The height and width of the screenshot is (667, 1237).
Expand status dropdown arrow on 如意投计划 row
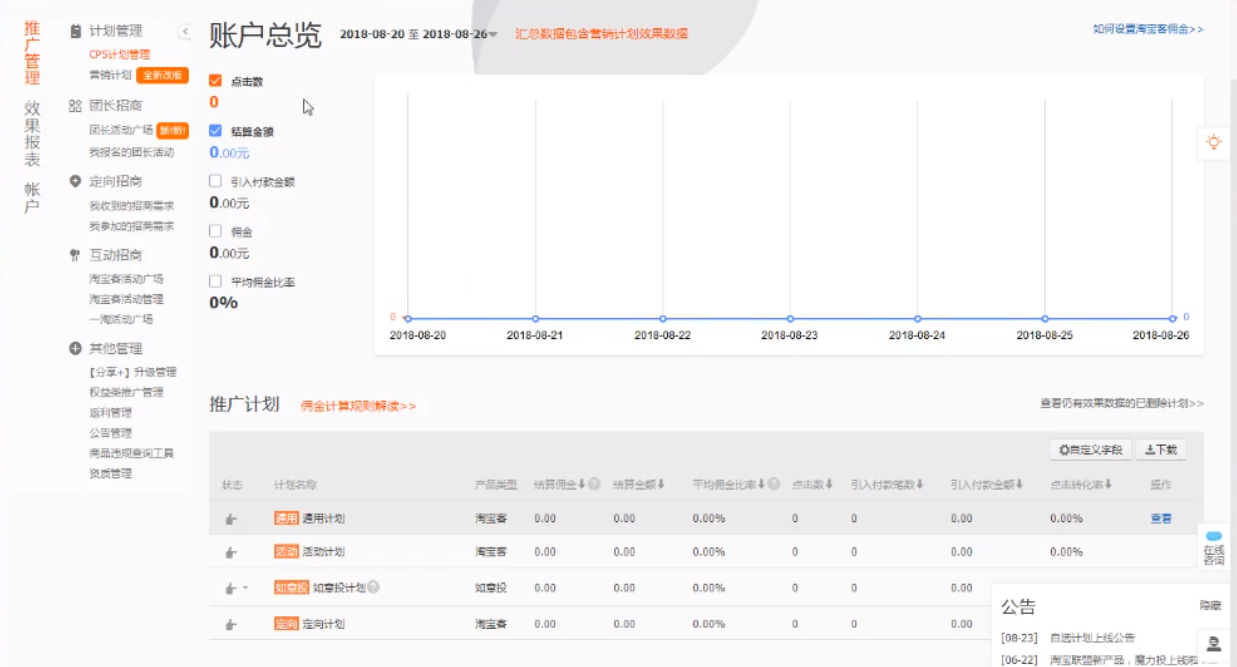(246, 588)
